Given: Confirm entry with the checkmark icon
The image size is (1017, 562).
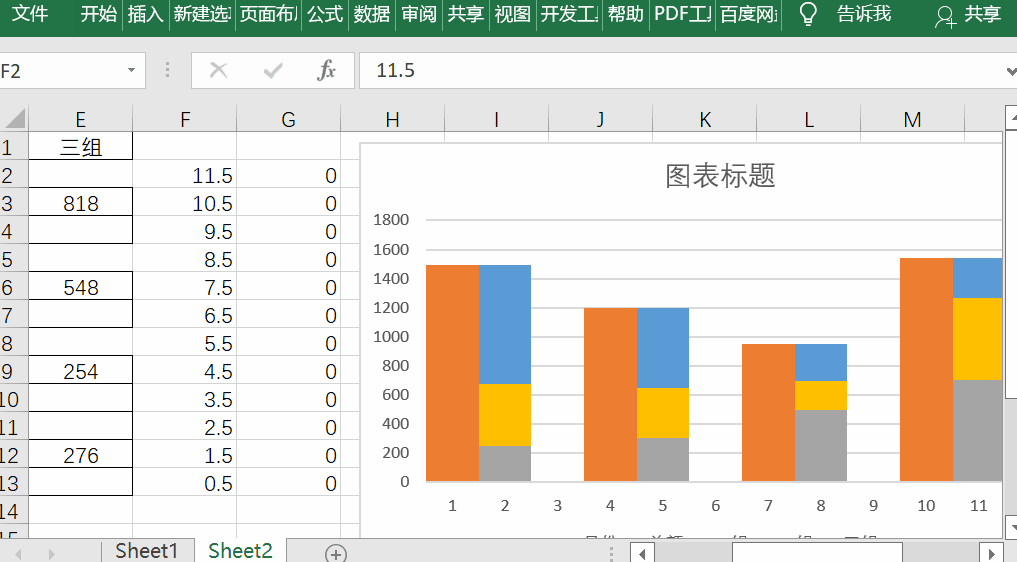Looking at the screenshot, I should coord(273,70).
